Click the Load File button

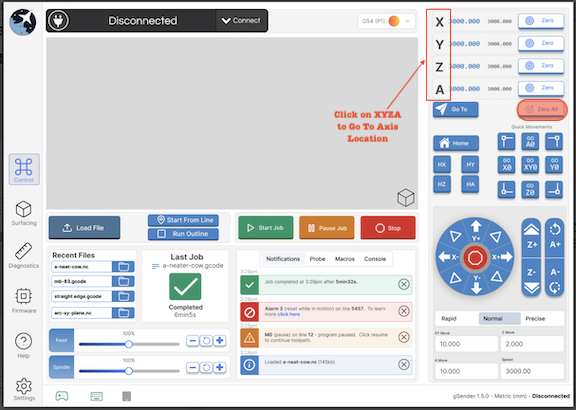pos(84,228)
